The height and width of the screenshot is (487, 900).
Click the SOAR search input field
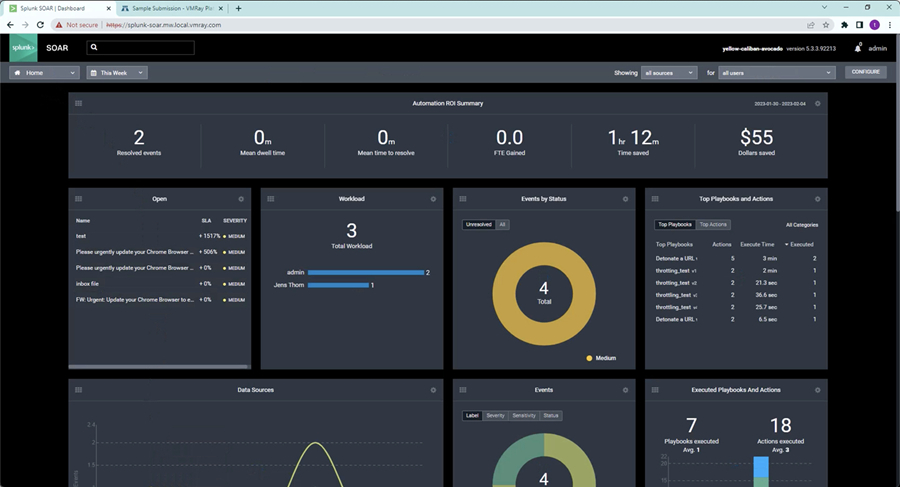[141, 48]
